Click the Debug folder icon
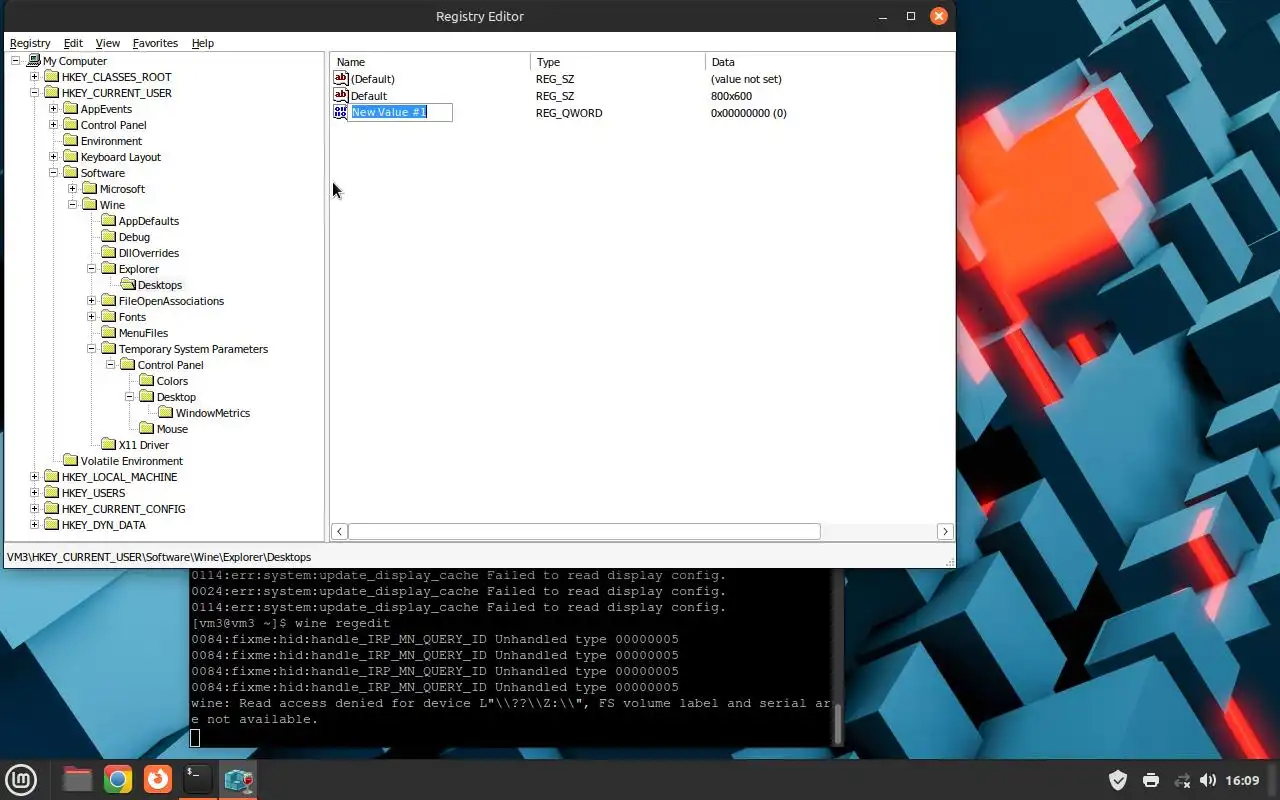 click(109, 237)
